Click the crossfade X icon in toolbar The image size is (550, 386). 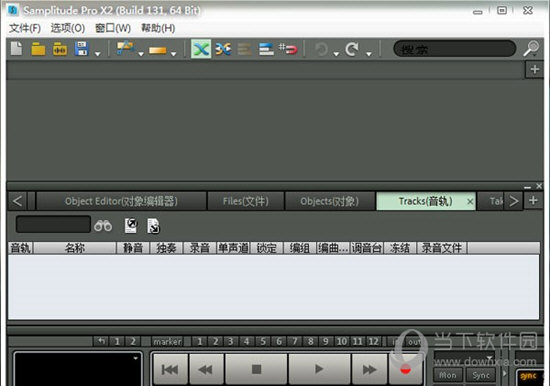(x=201, y=49)
